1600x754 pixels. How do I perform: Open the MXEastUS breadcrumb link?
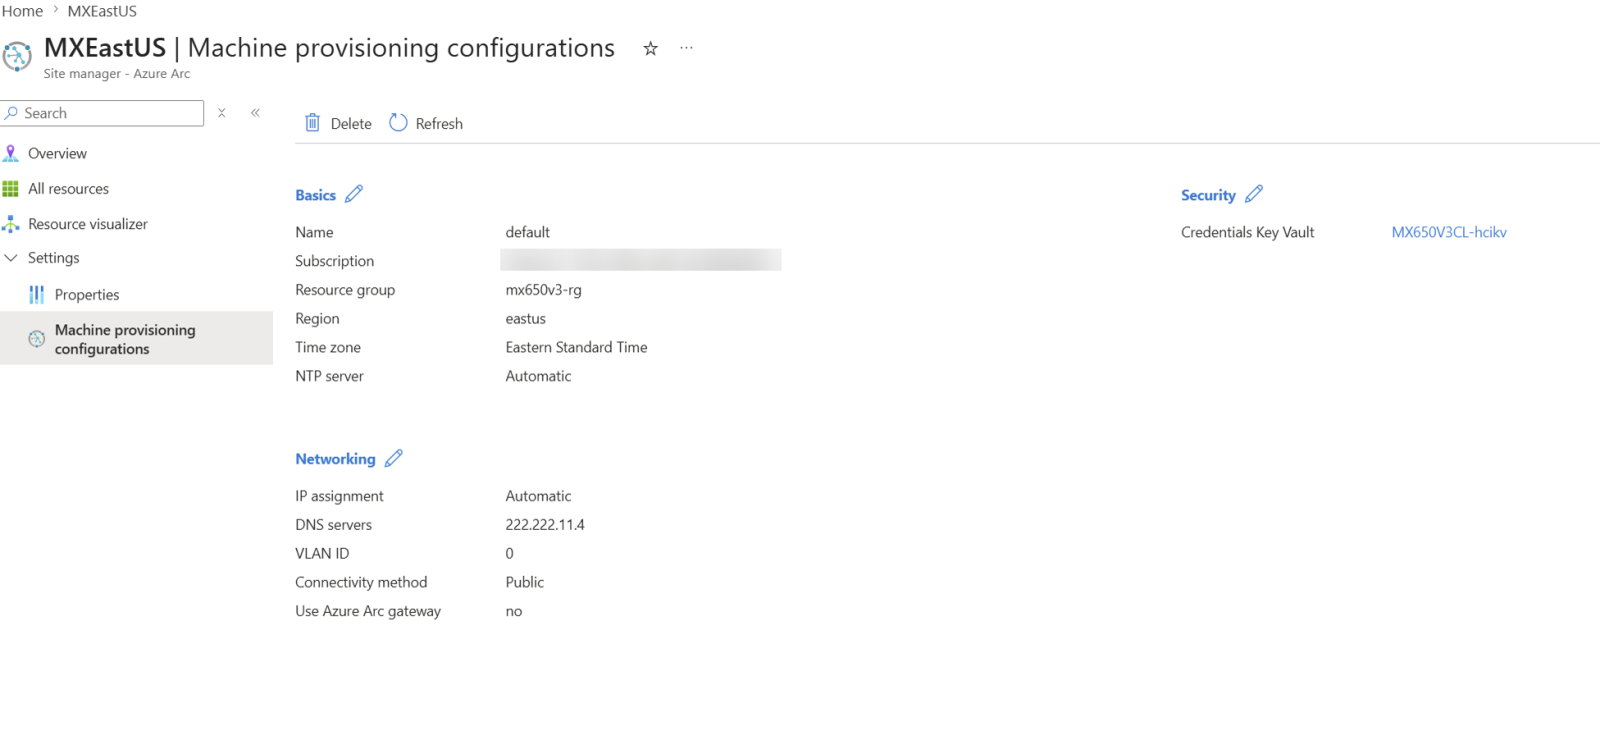click(x=102, y=11)
